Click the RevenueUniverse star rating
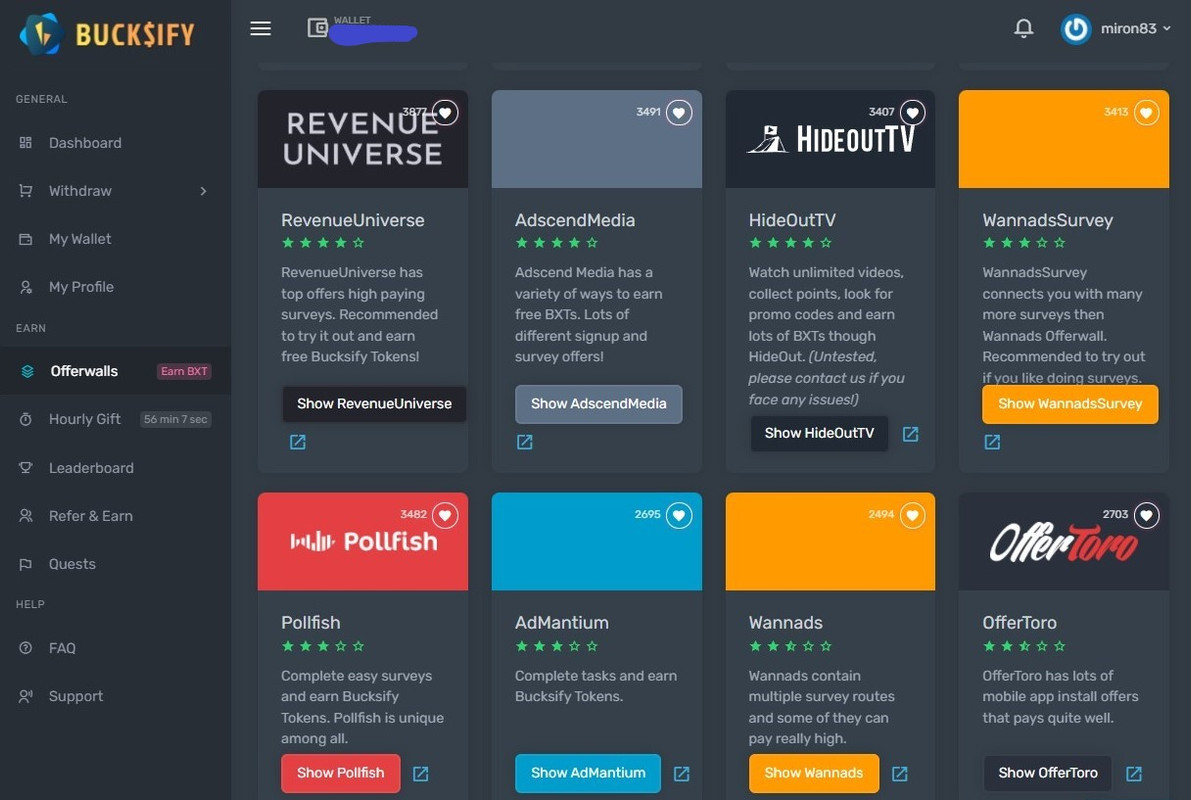1191x800 pixels. tap(323, 243)
